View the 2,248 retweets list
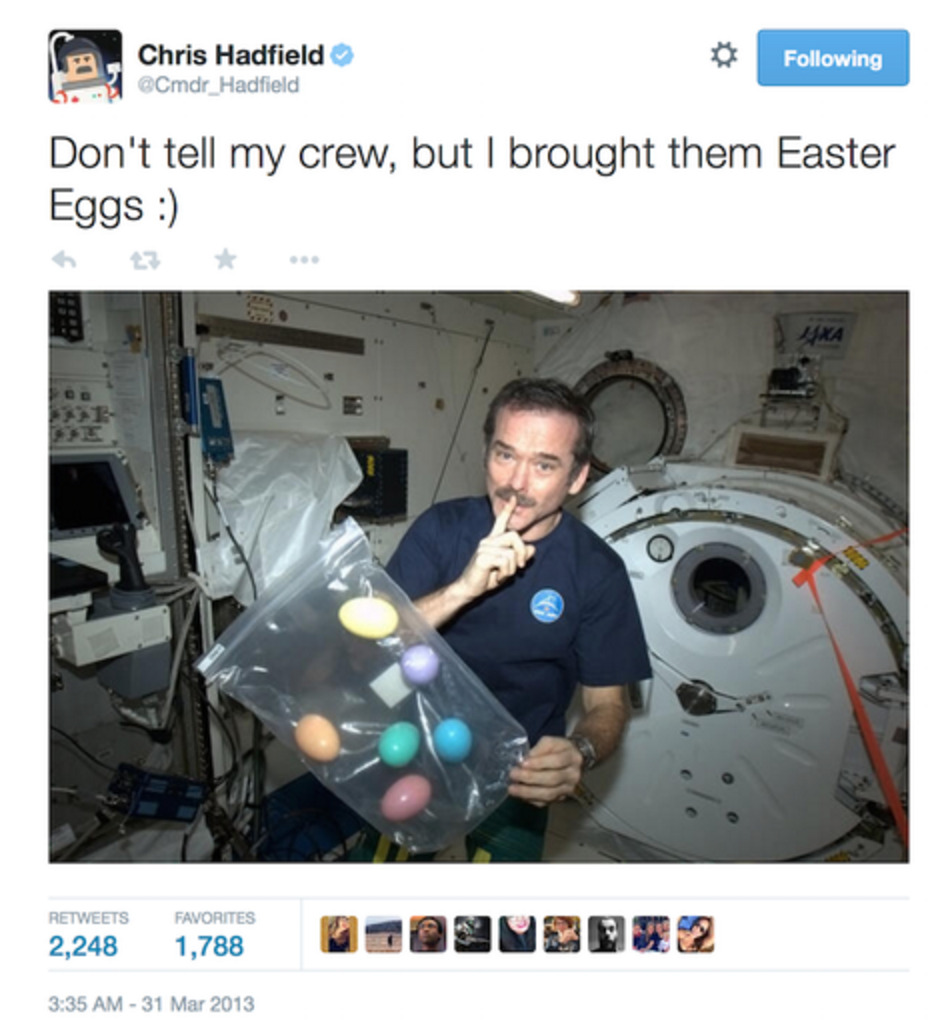 click(x=83, y=934)
